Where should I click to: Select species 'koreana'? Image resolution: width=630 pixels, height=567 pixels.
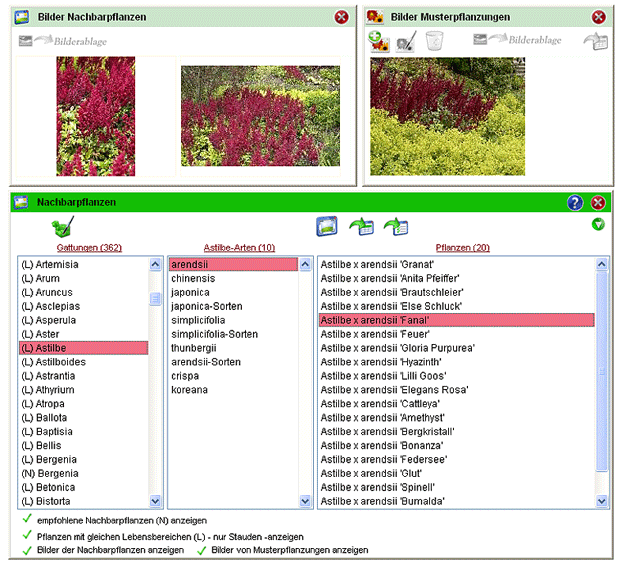(x=233, y=390)
